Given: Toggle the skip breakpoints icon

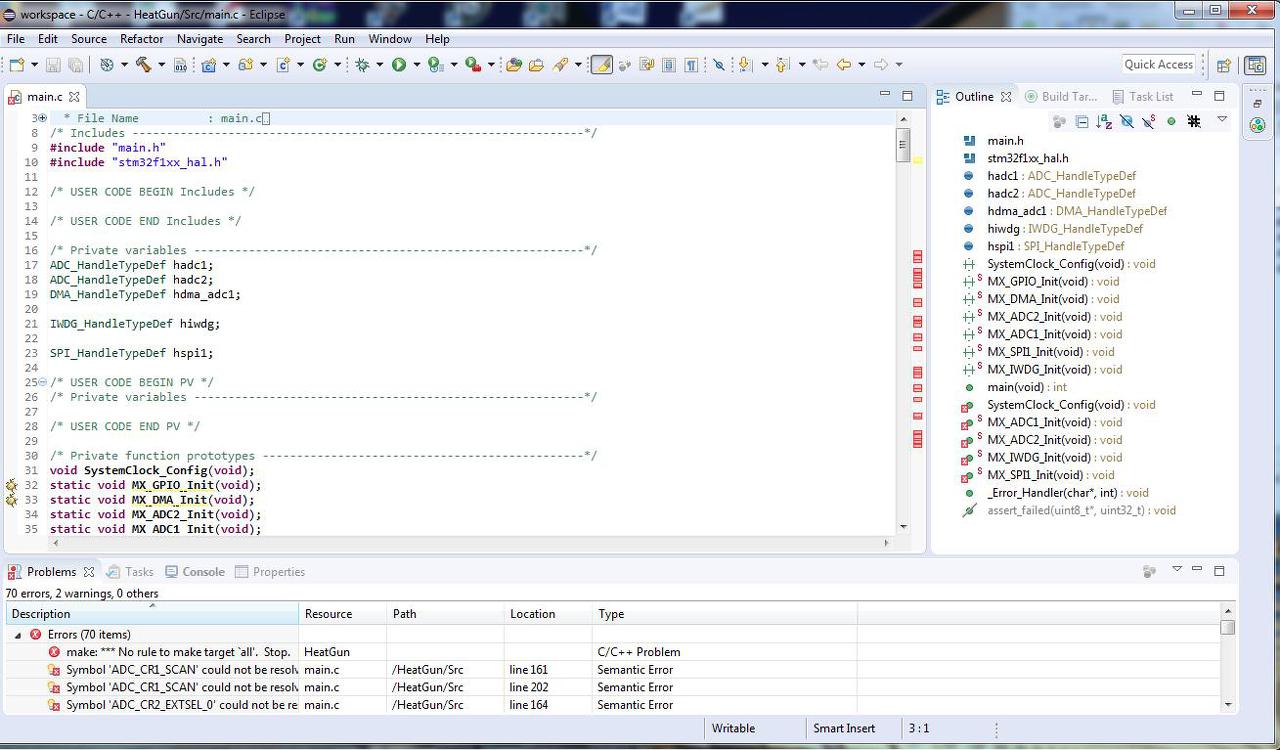Looking at the screenshot, I should coord(718,65).
